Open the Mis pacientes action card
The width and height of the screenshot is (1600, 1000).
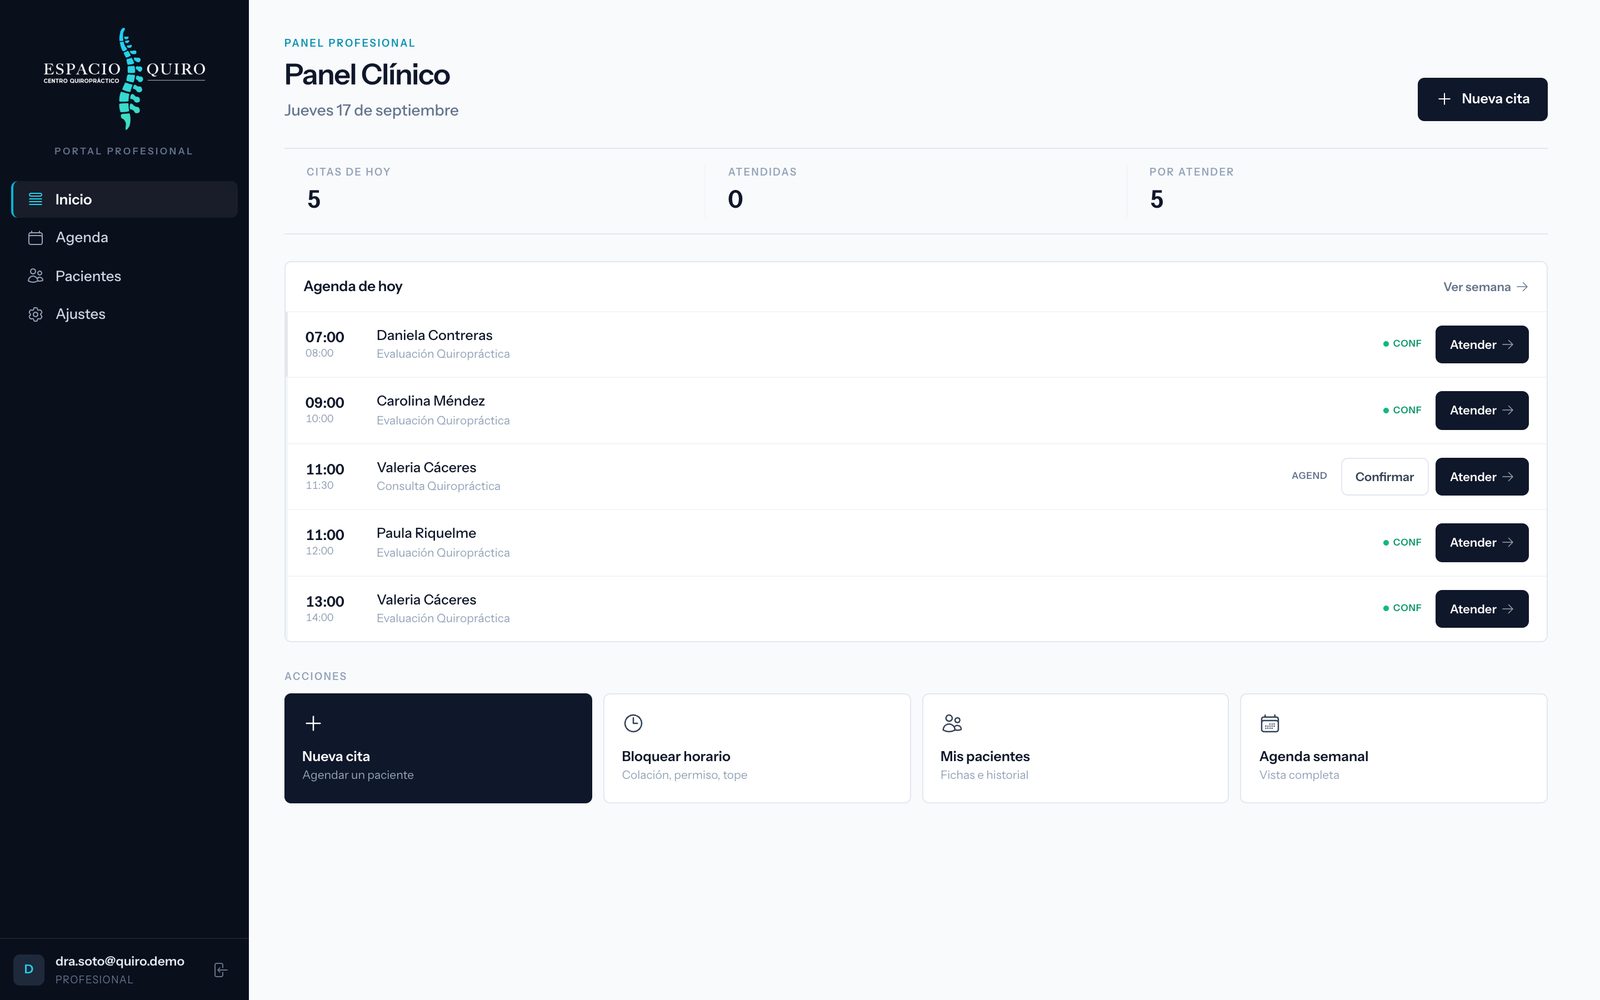tap(1075, 748)
